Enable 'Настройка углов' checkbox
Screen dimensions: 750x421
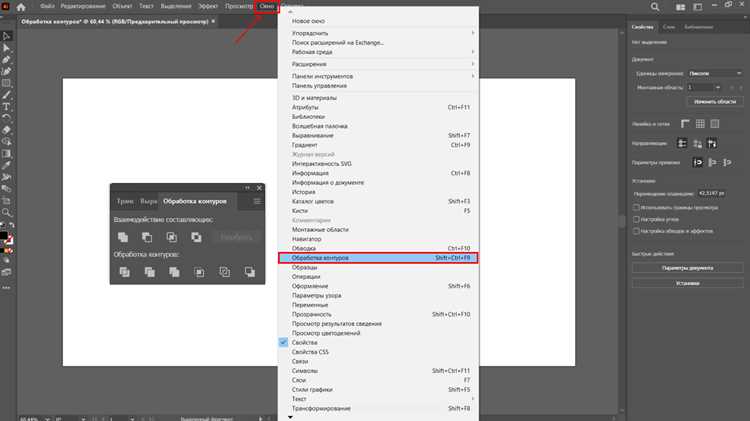pos(636,219)
